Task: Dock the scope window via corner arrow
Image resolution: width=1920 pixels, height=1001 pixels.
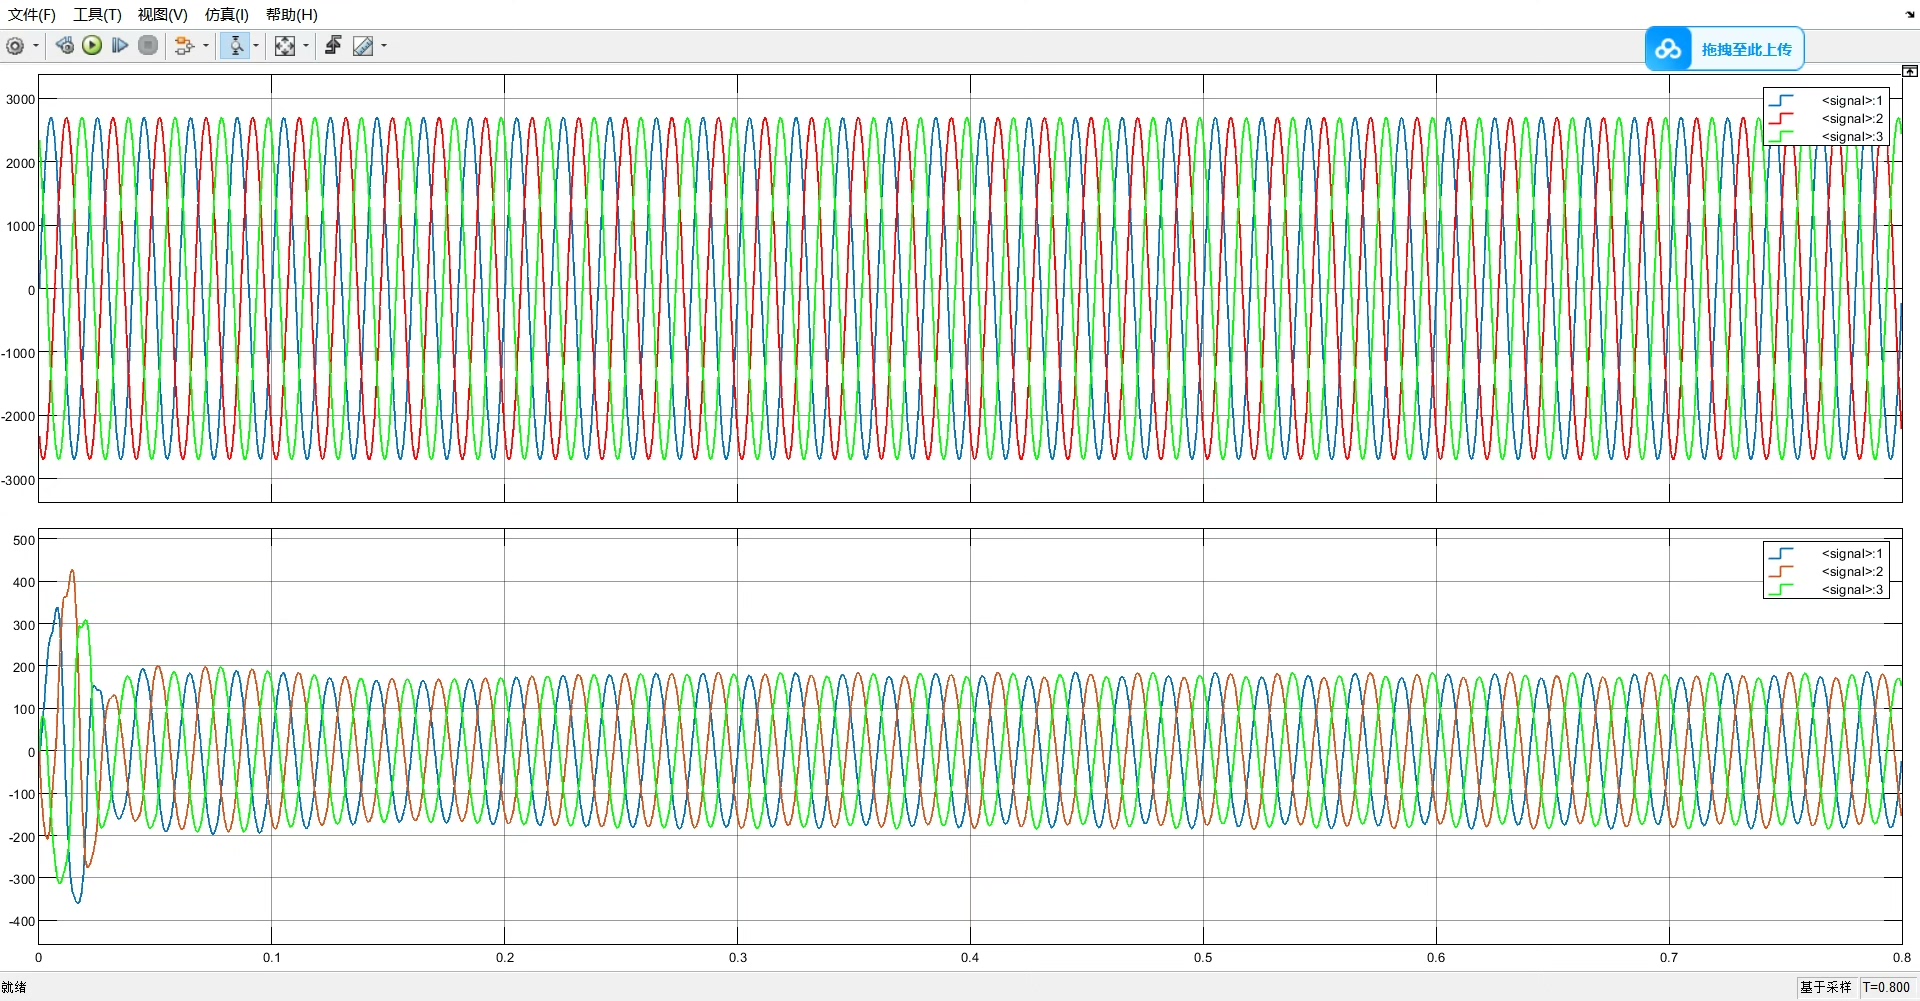Action: pyautogui.click(x=1910, y=15)
